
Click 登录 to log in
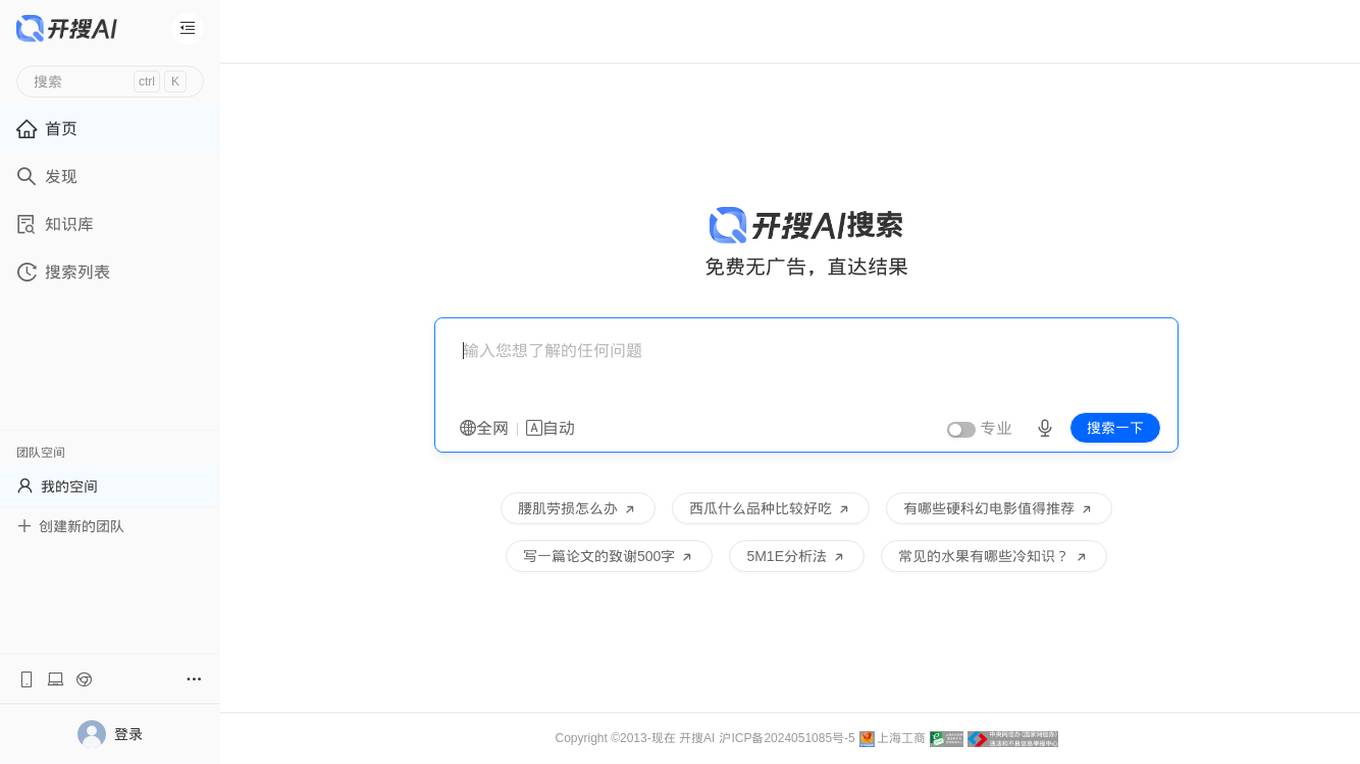(128, 734)
